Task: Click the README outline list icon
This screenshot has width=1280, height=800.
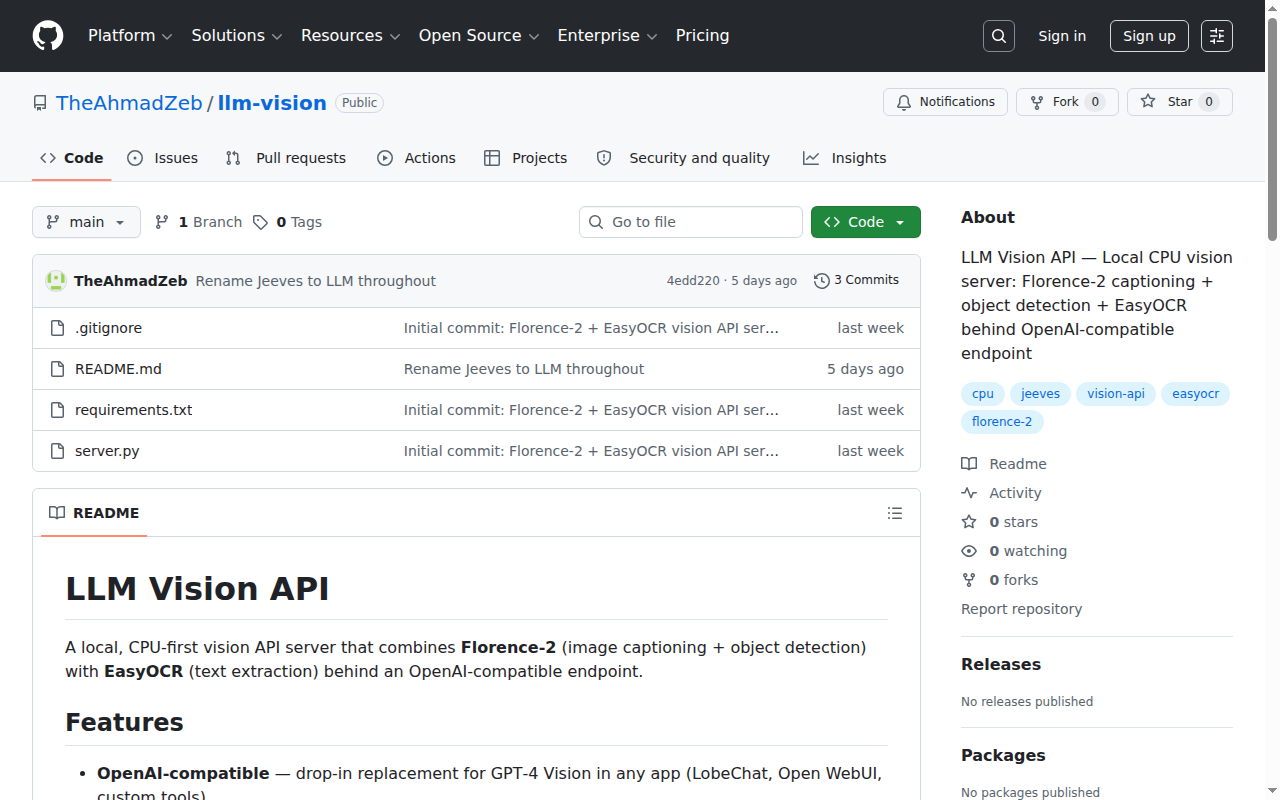Action: (x=894, y=513)
